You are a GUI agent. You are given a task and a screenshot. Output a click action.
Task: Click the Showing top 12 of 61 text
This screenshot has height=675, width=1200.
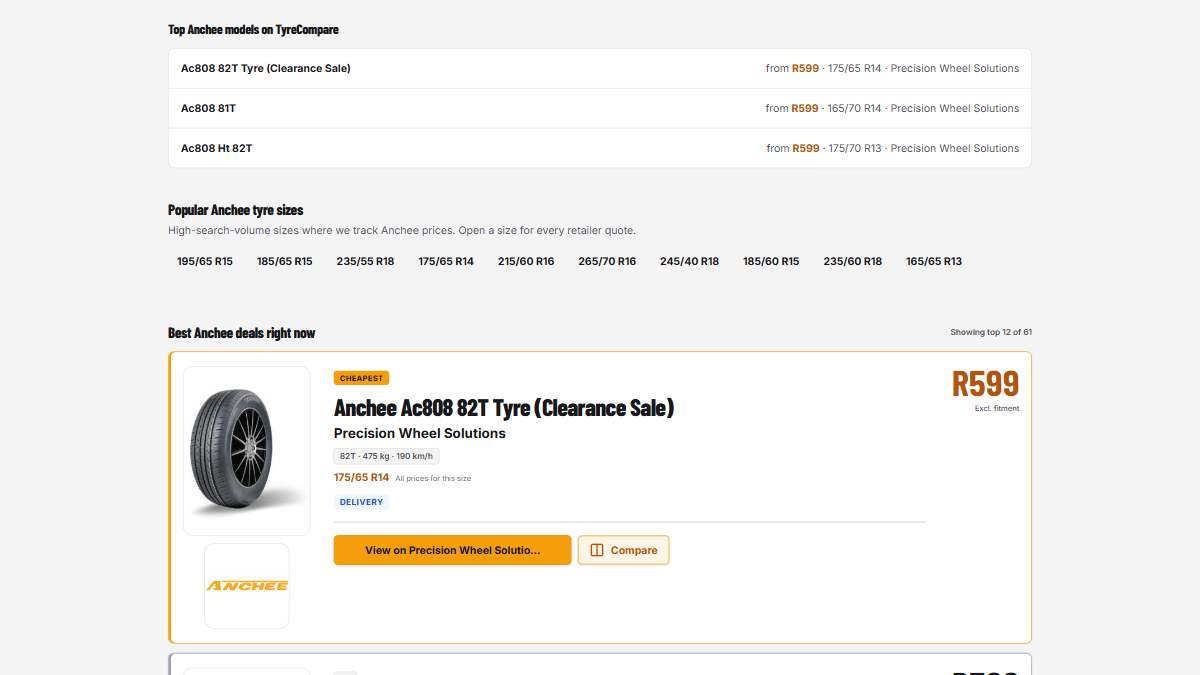coord(991,332)
